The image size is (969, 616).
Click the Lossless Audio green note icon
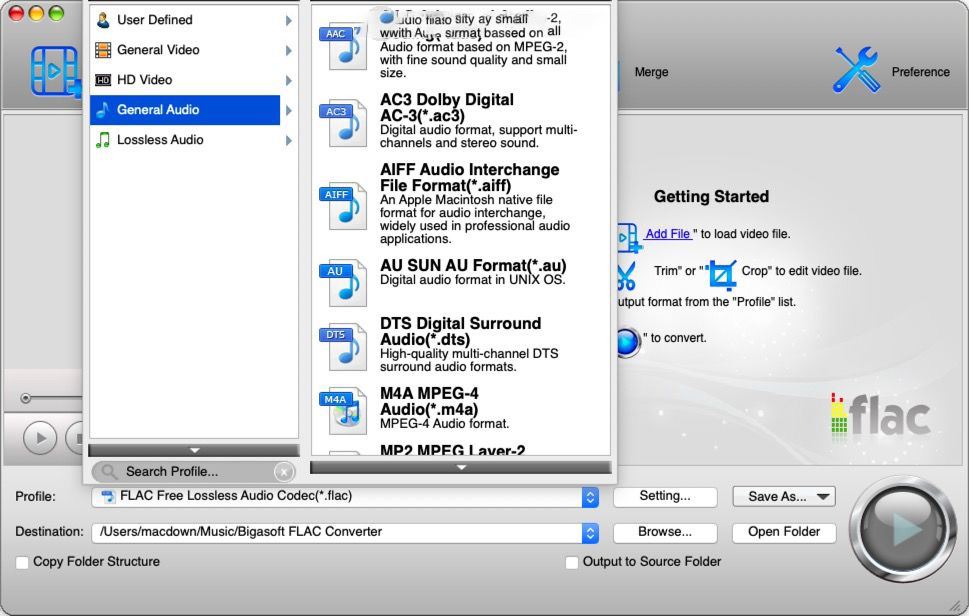(x=103, y=140)
